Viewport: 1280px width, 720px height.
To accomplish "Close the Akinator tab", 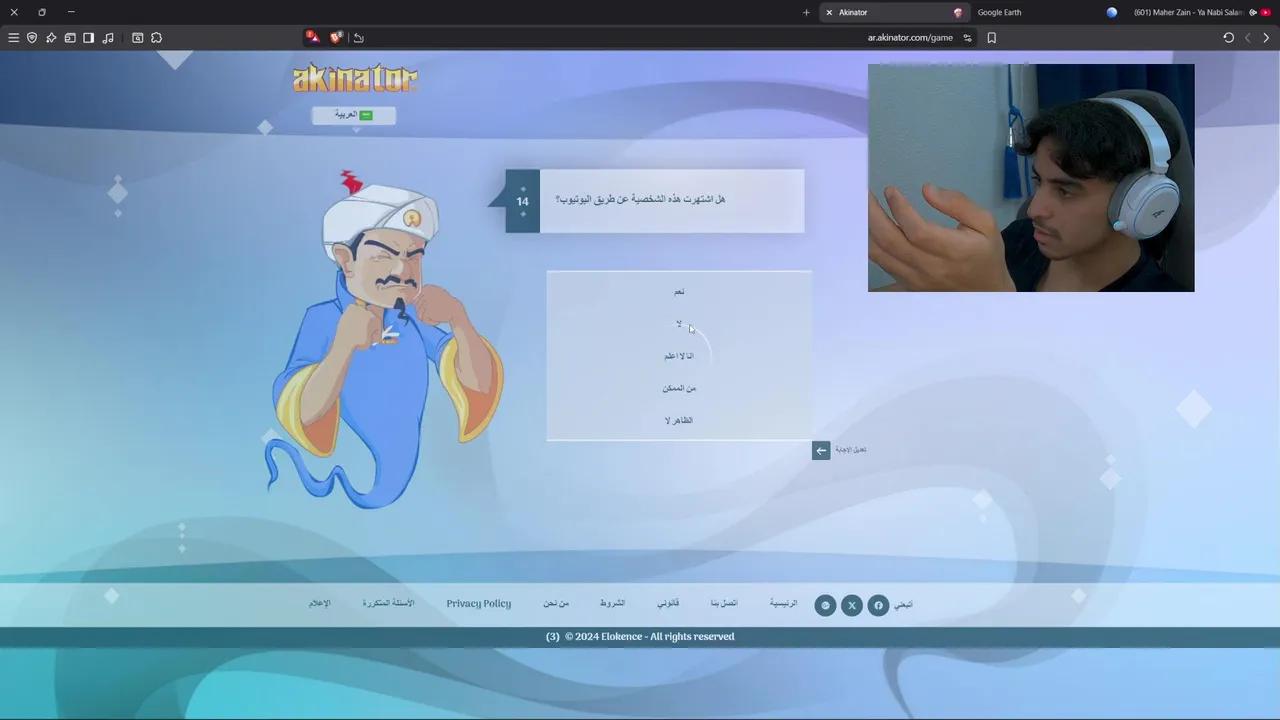I will 829,12.
